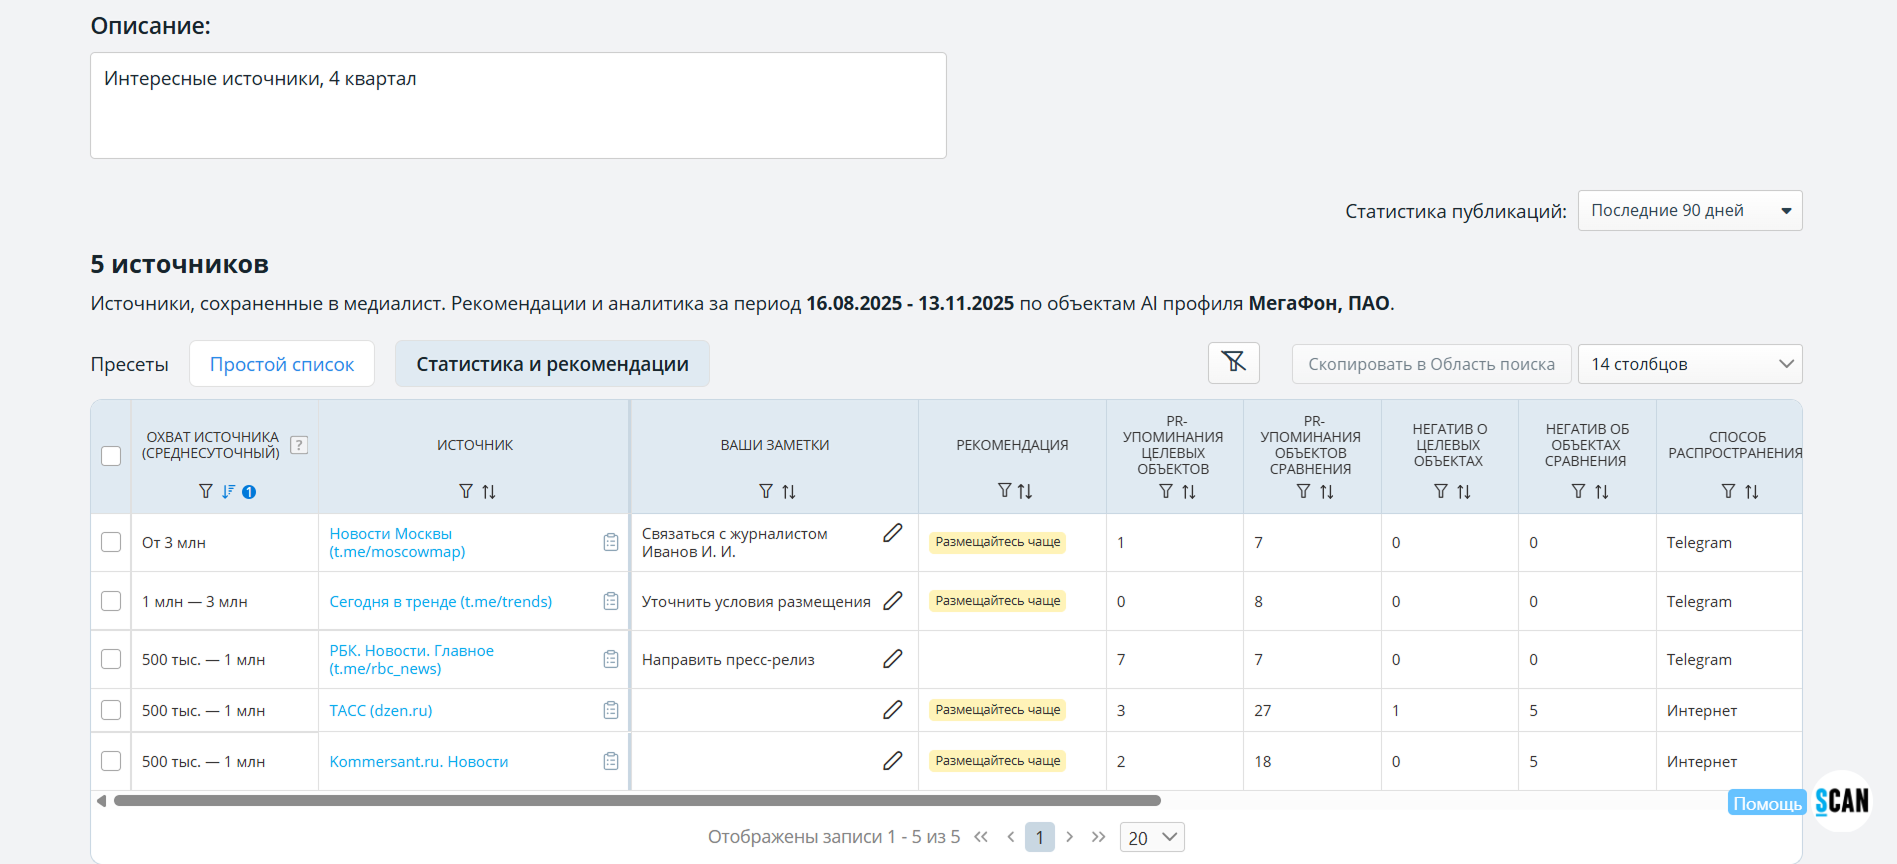
Task: Click the clear filters funnel icon
Action: 1233,363
